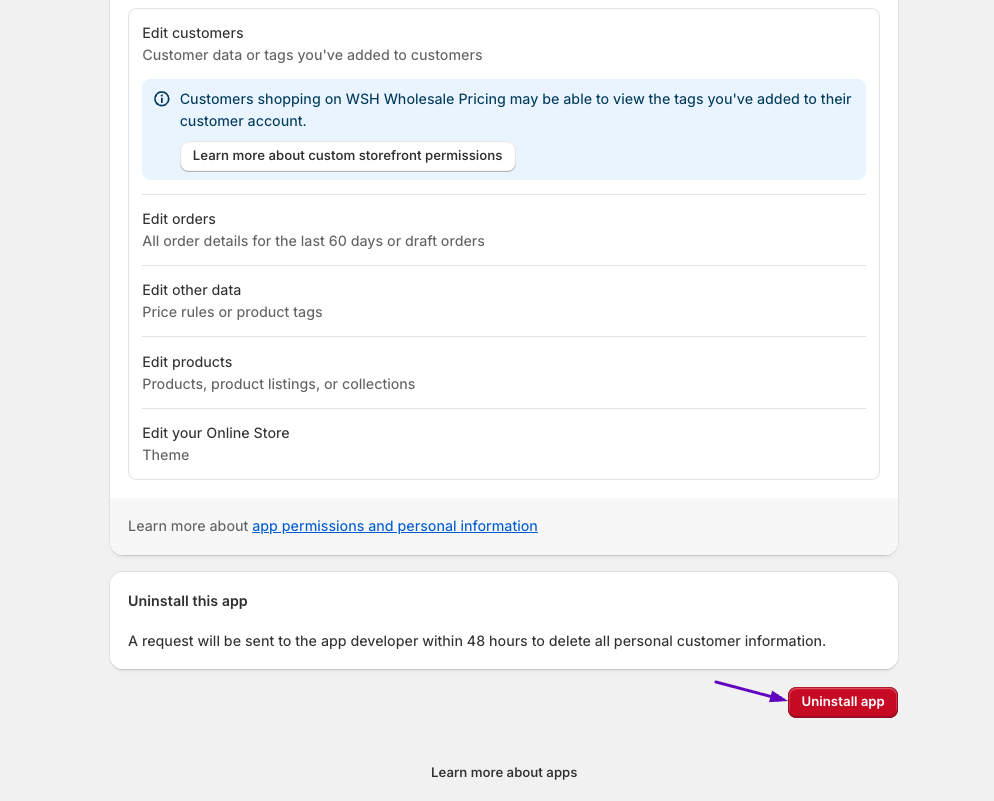Click the purple arrow pointing at Uninstall
Screen dimensions: 994x801
click(x=750, y=691)
